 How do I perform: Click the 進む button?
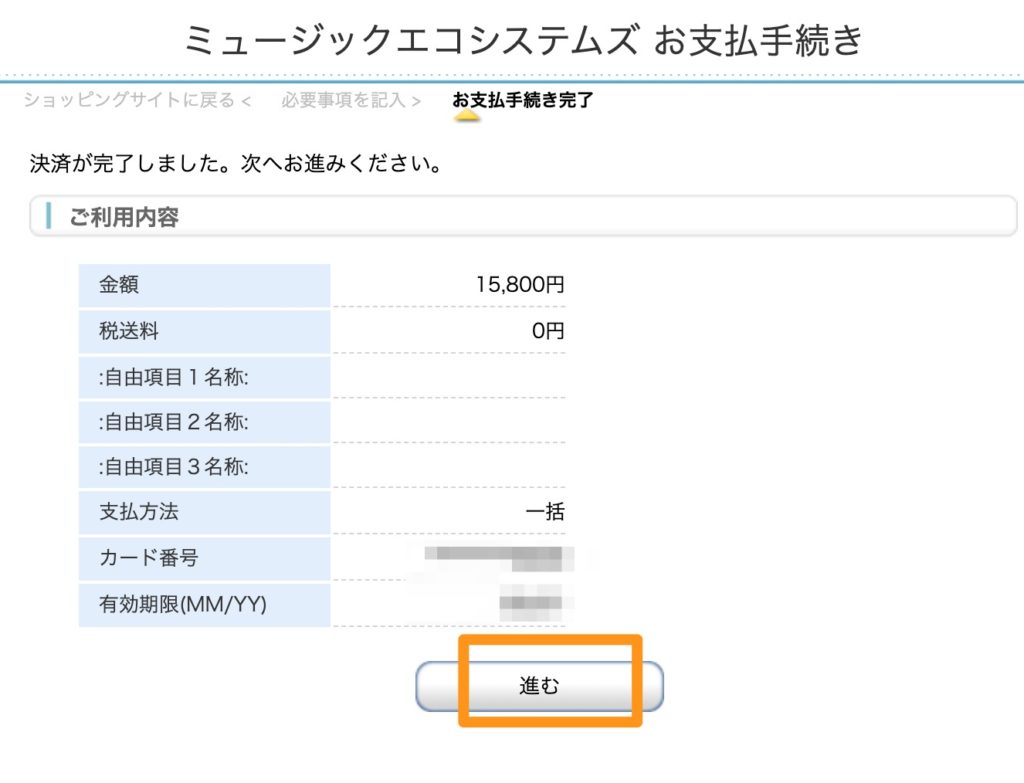(x=539, y=686)
